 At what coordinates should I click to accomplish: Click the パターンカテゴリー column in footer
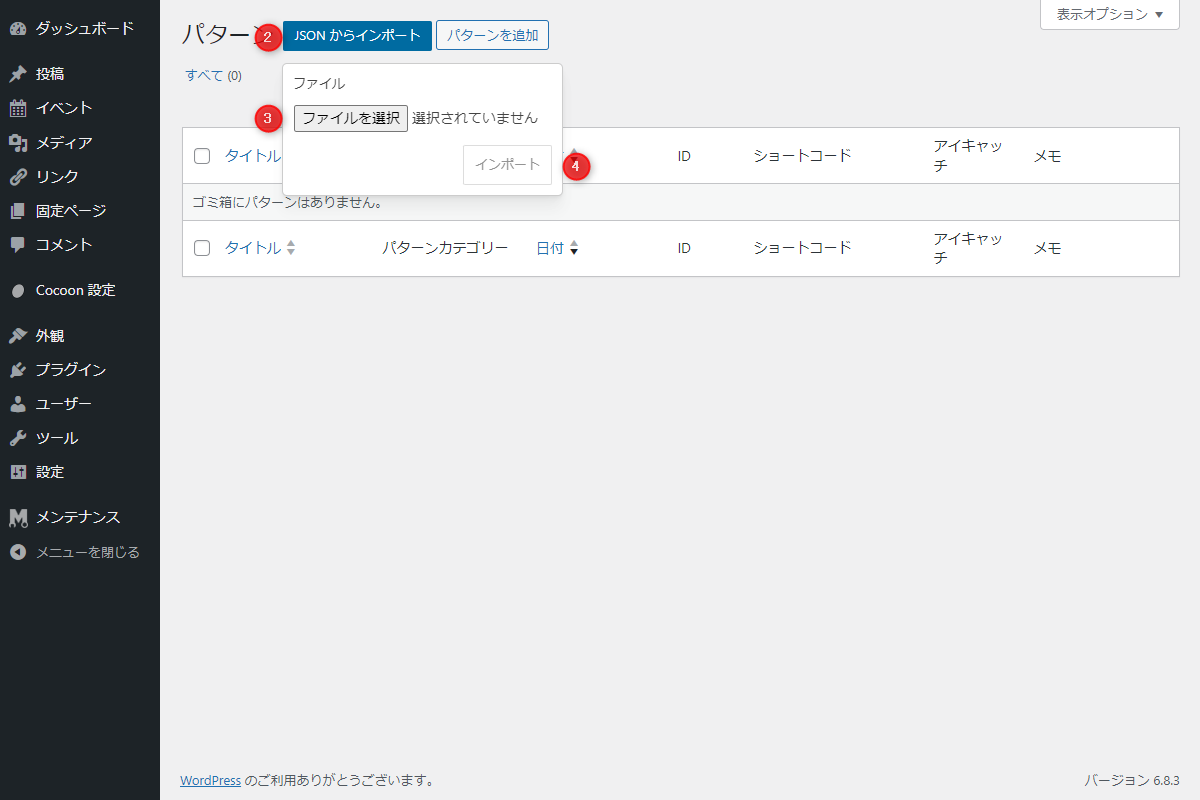[x=445, y=248]
